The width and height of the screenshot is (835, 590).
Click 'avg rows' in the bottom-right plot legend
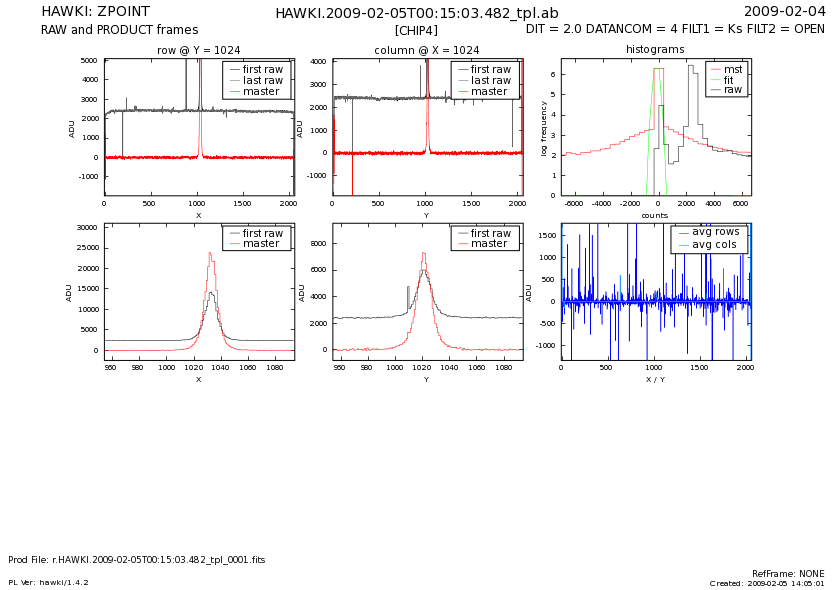715,232
